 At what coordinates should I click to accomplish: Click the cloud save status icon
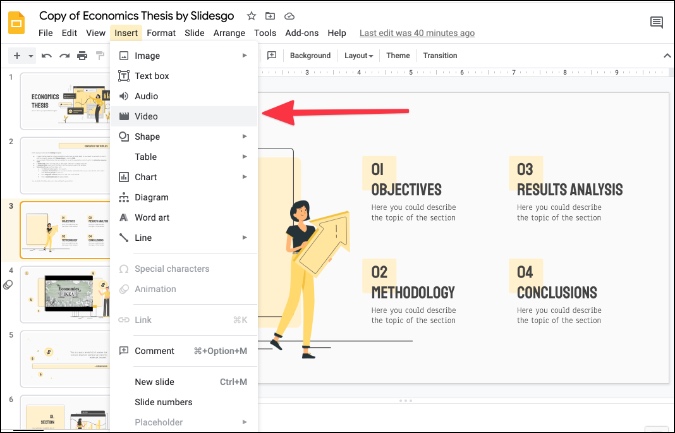coord(289,16)
